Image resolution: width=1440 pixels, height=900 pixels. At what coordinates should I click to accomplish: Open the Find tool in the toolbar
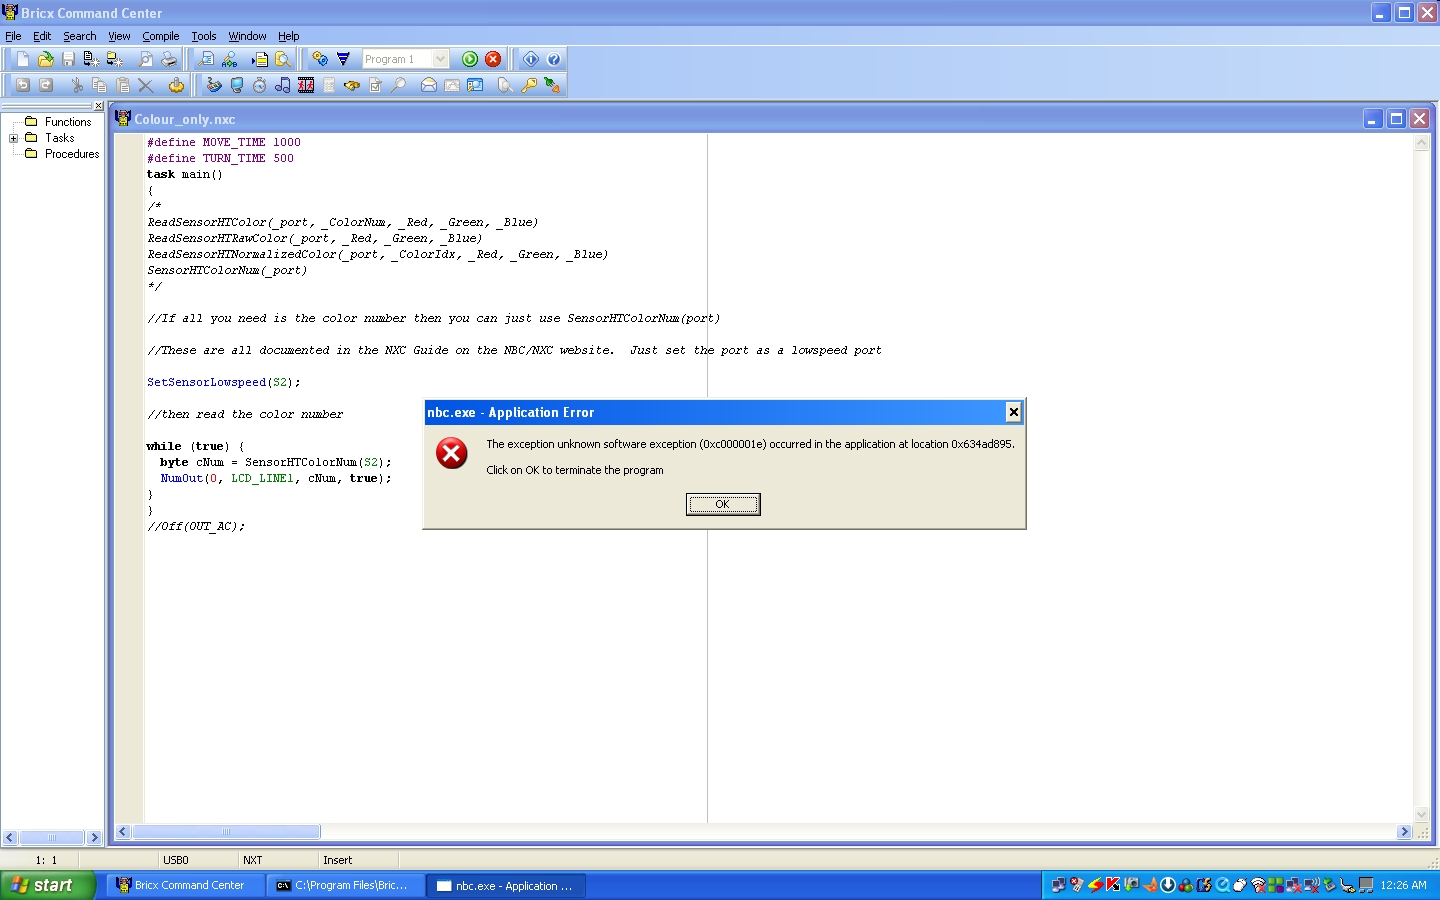click(206, 59)
